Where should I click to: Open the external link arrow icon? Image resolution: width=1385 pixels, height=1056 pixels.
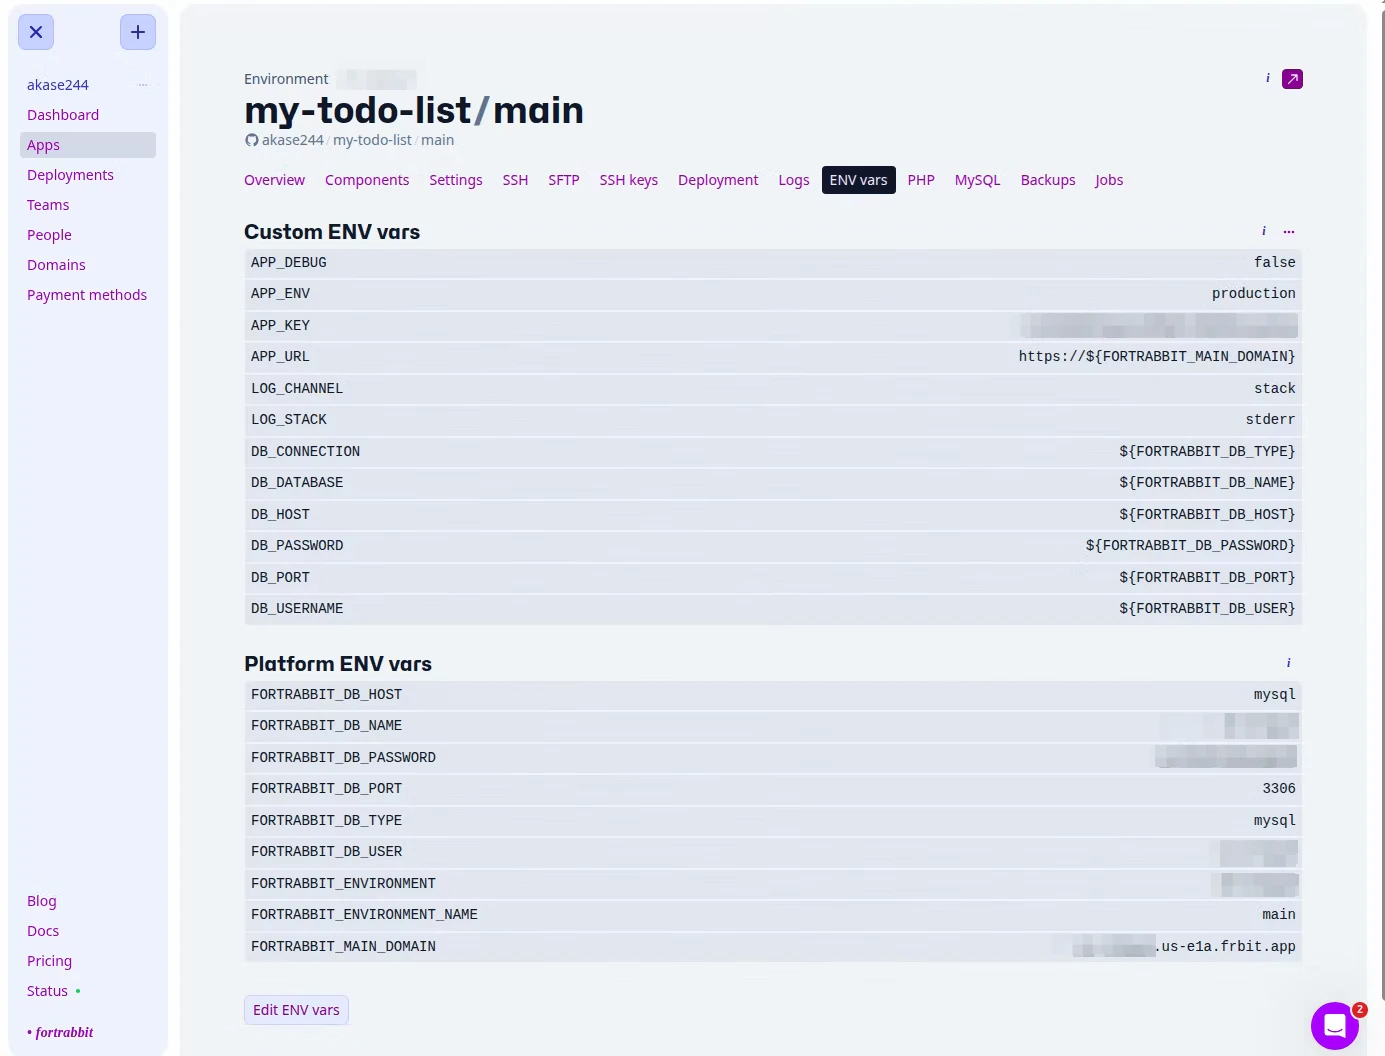tap(1292, 79)
